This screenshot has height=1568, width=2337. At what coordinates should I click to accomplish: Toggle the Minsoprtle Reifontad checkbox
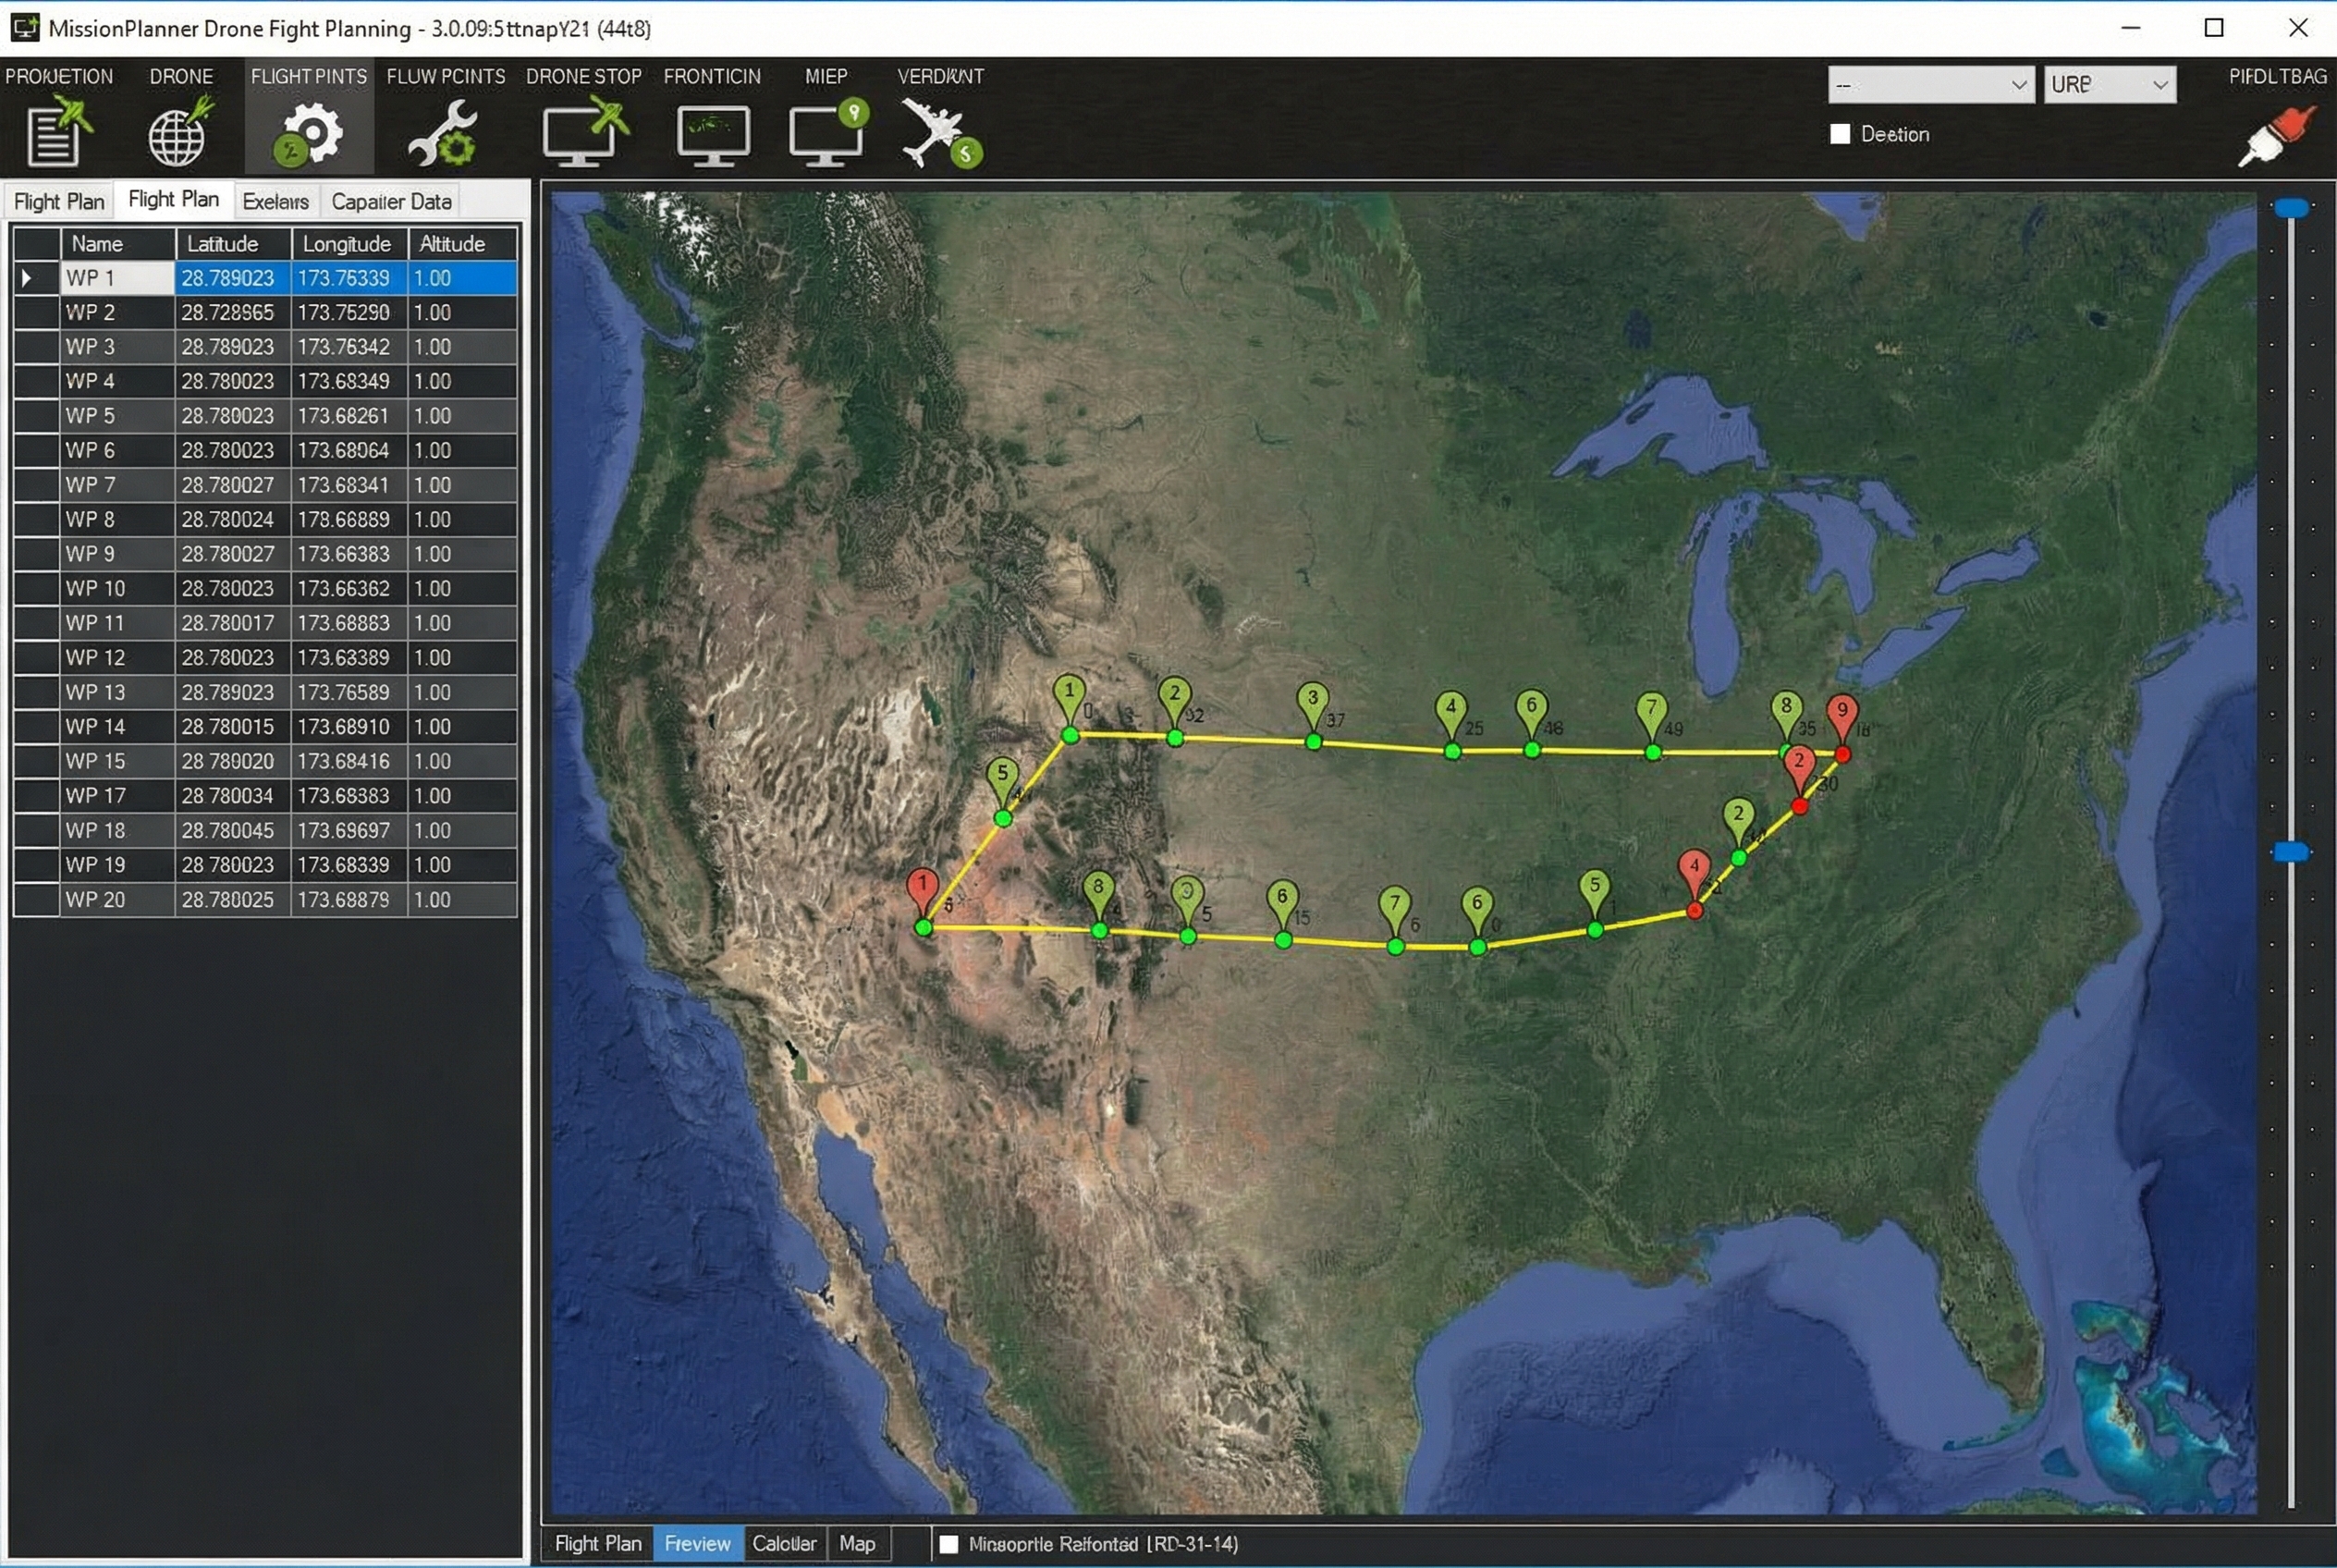(948, 1544)
